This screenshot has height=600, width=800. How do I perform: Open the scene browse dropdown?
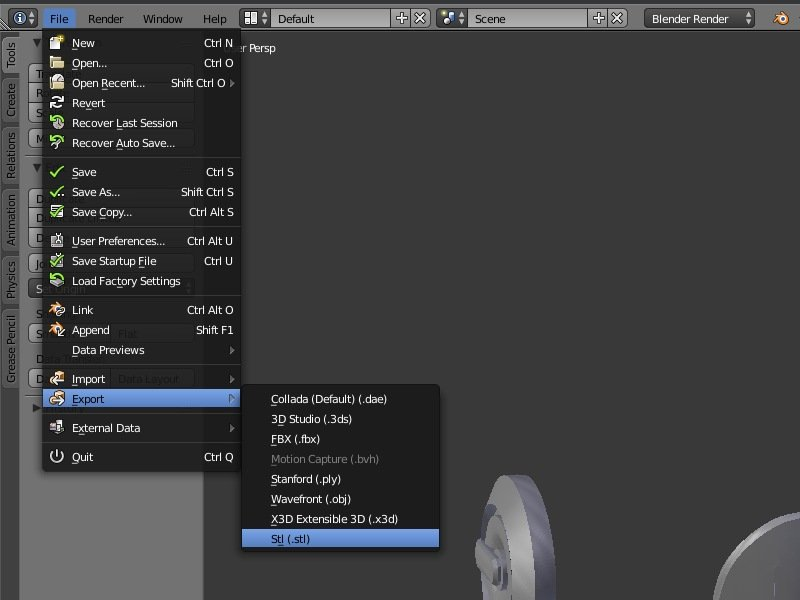(452, 18)
